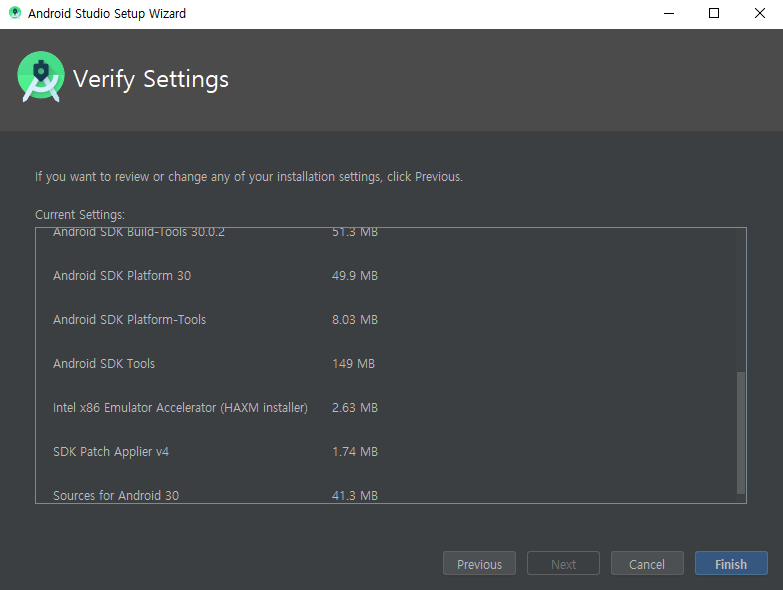The height and width of the screenshot is (590, 783).
Task: Click the 2.63 MB size value
Action: [x=355, y=407]
